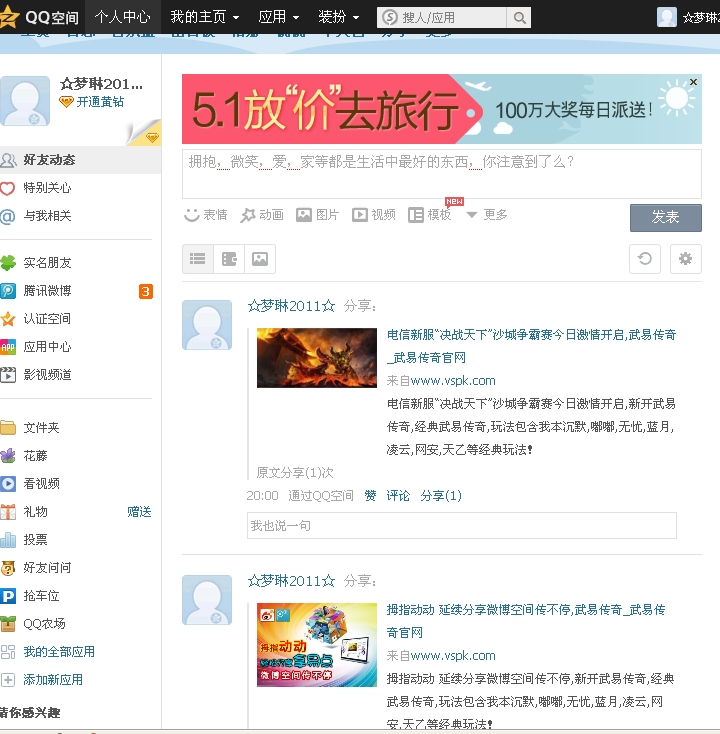Open 影视频道 film icon
Screen dimensions: 720x734
8,374
